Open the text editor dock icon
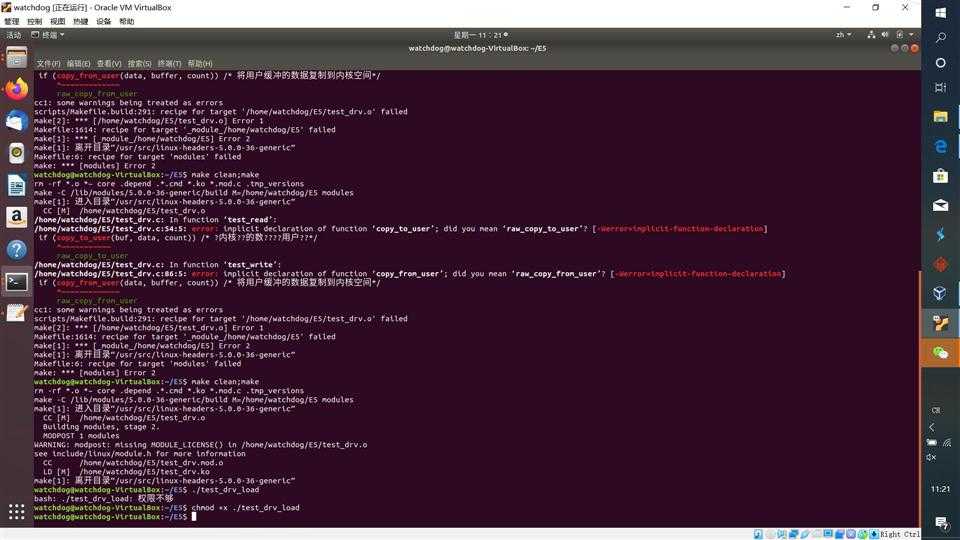This screenshot has height=540, width=960. tap(17, 313)
